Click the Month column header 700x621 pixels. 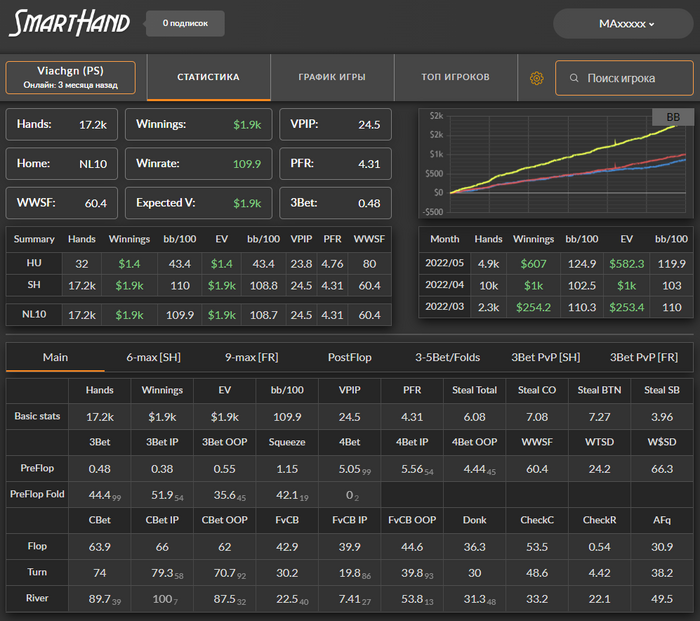445,239
